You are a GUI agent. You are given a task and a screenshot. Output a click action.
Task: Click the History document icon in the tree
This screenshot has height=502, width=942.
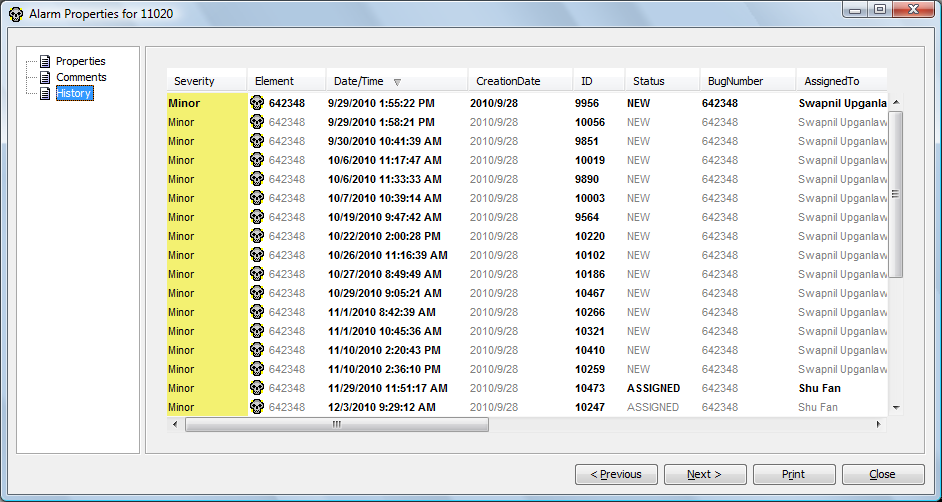[45, 94]
